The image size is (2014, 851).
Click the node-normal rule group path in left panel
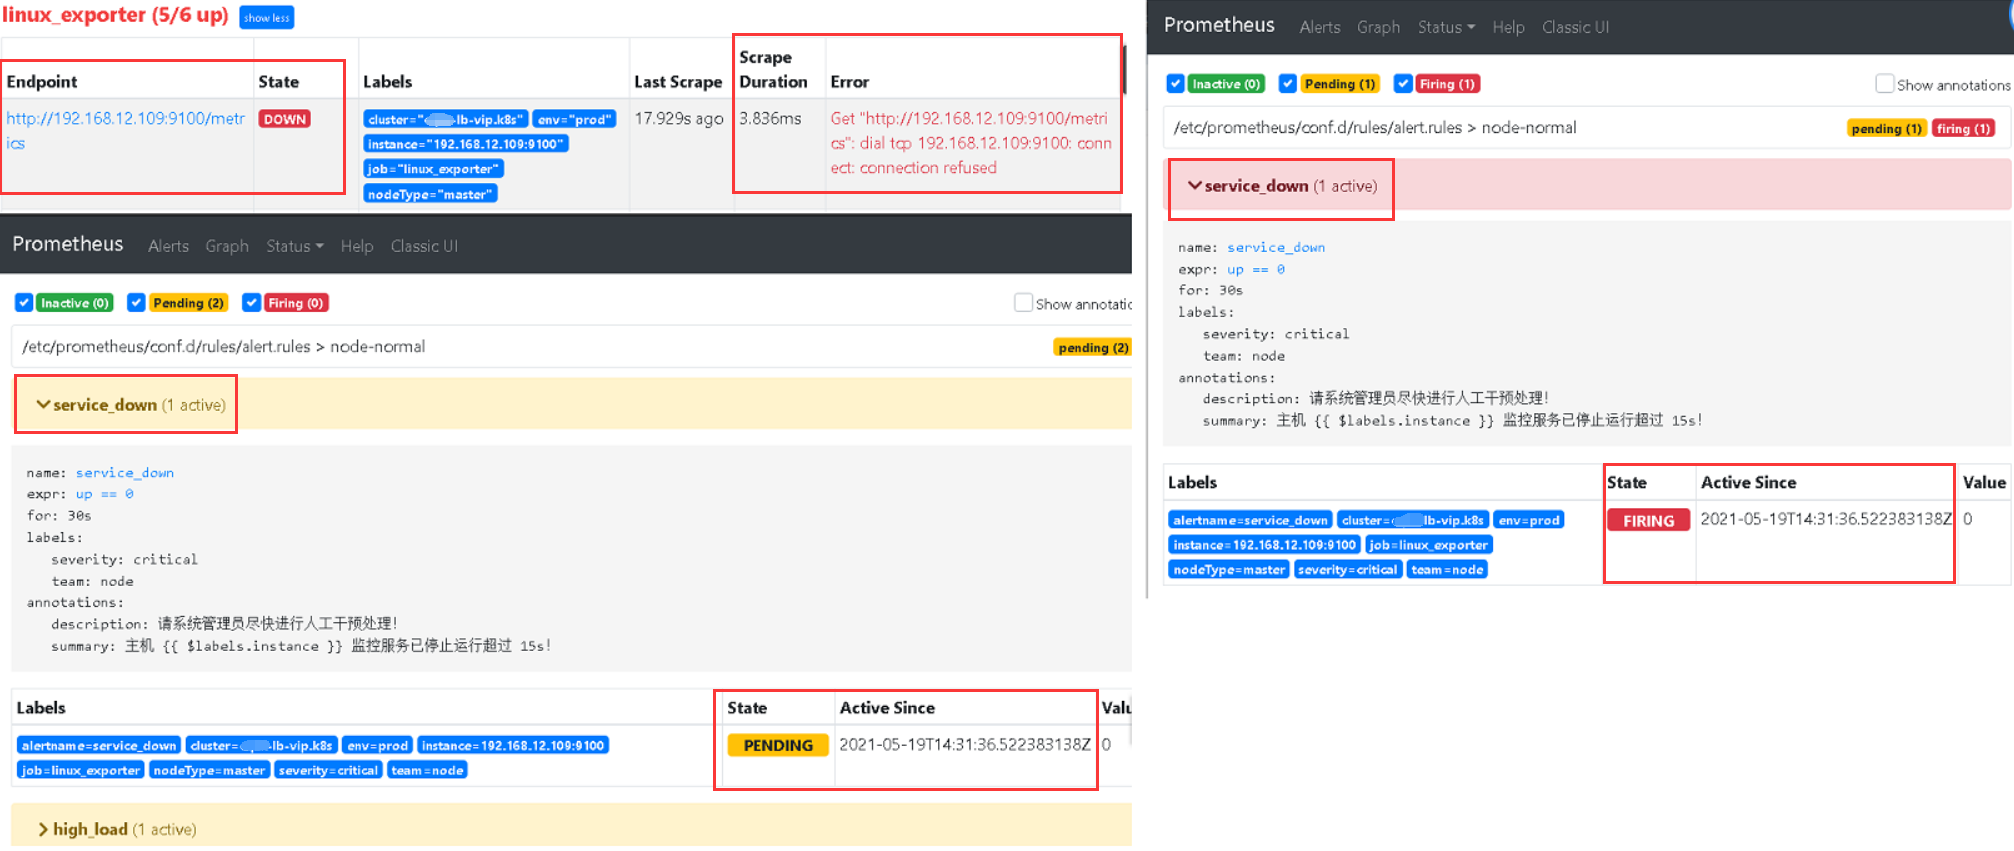tap(224, 346)
